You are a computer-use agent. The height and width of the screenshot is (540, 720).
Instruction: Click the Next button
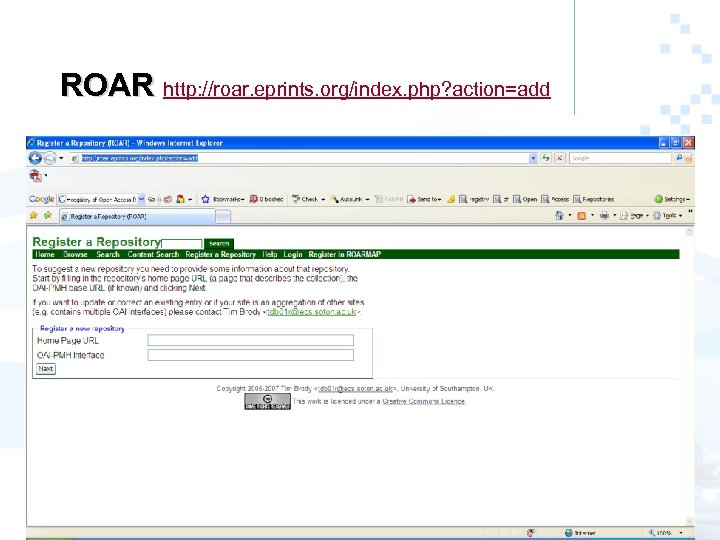46,369
